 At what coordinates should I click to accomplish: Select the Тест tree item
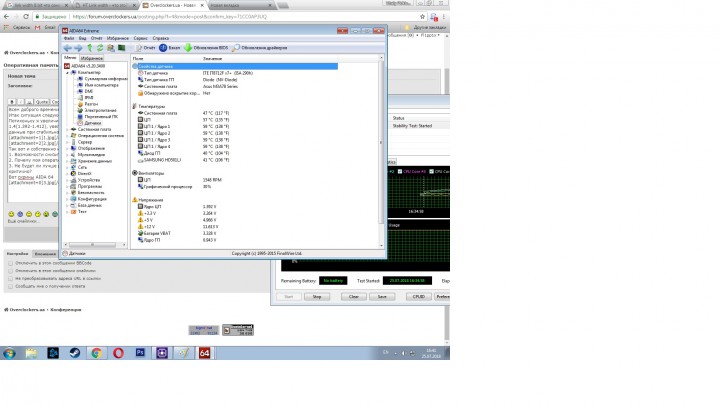coord(79,212)
